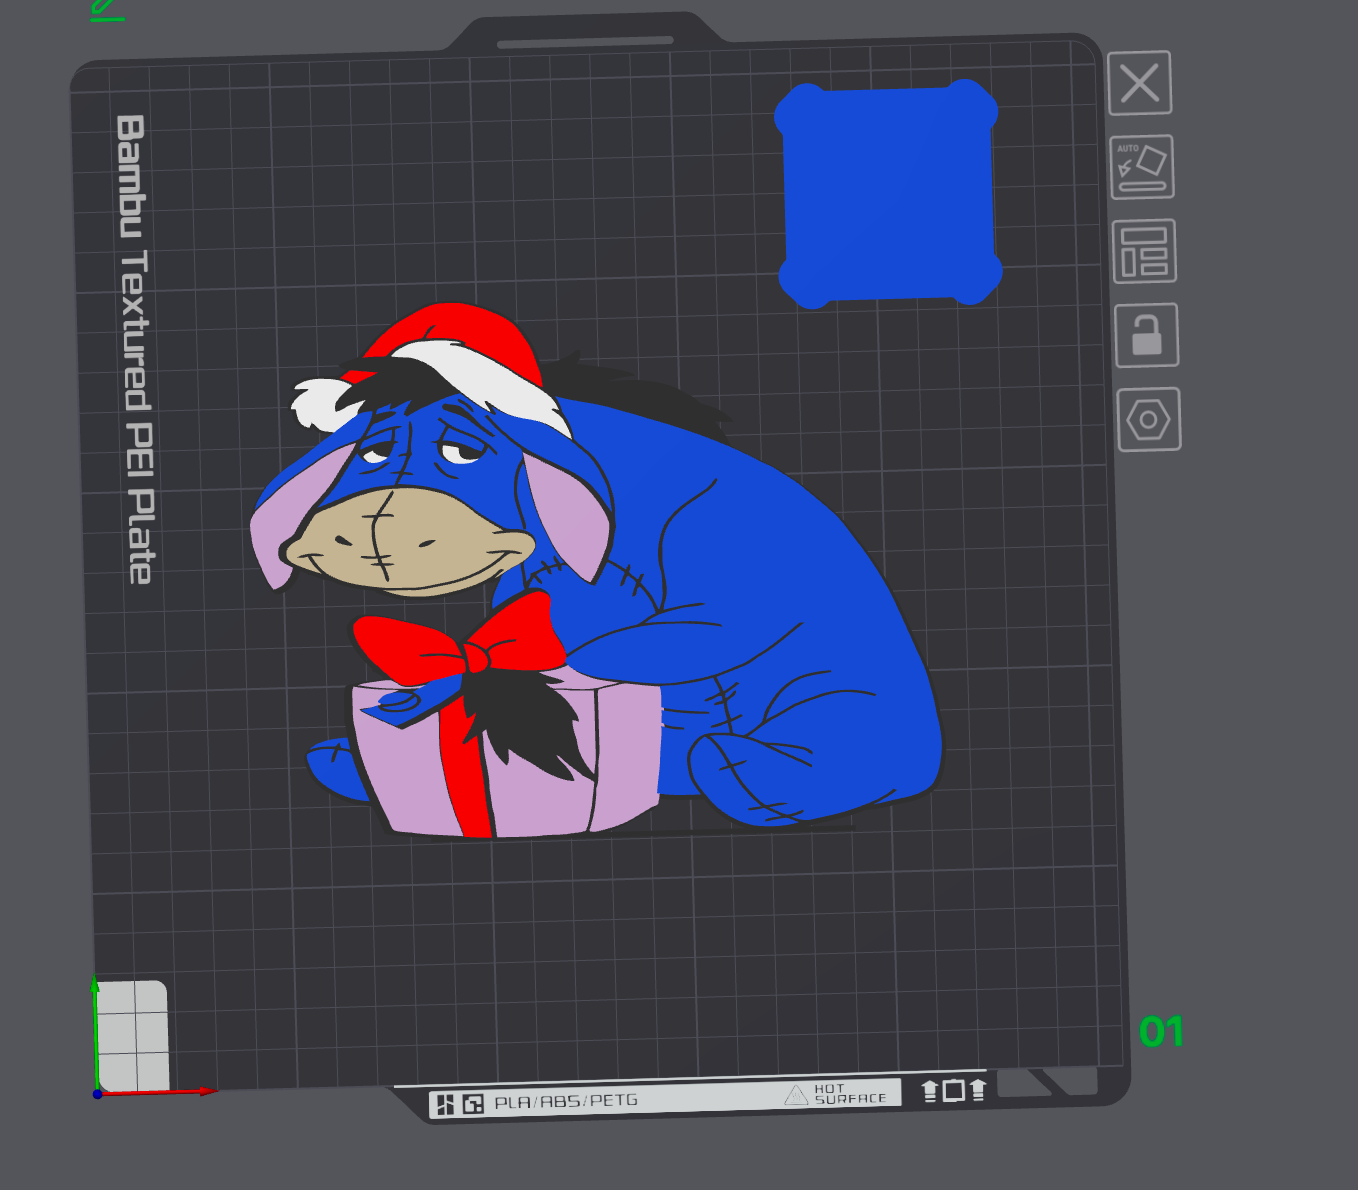The image size is (1358, 1190).
Task: Click the X icon to remove plate
Action: click(1139, 83)
